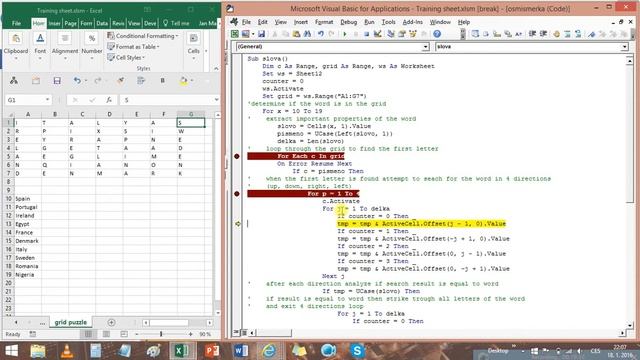This screenshot has height=360, width=640.
Task: Select the grid puzzle sheet tab
Action: 71,322
